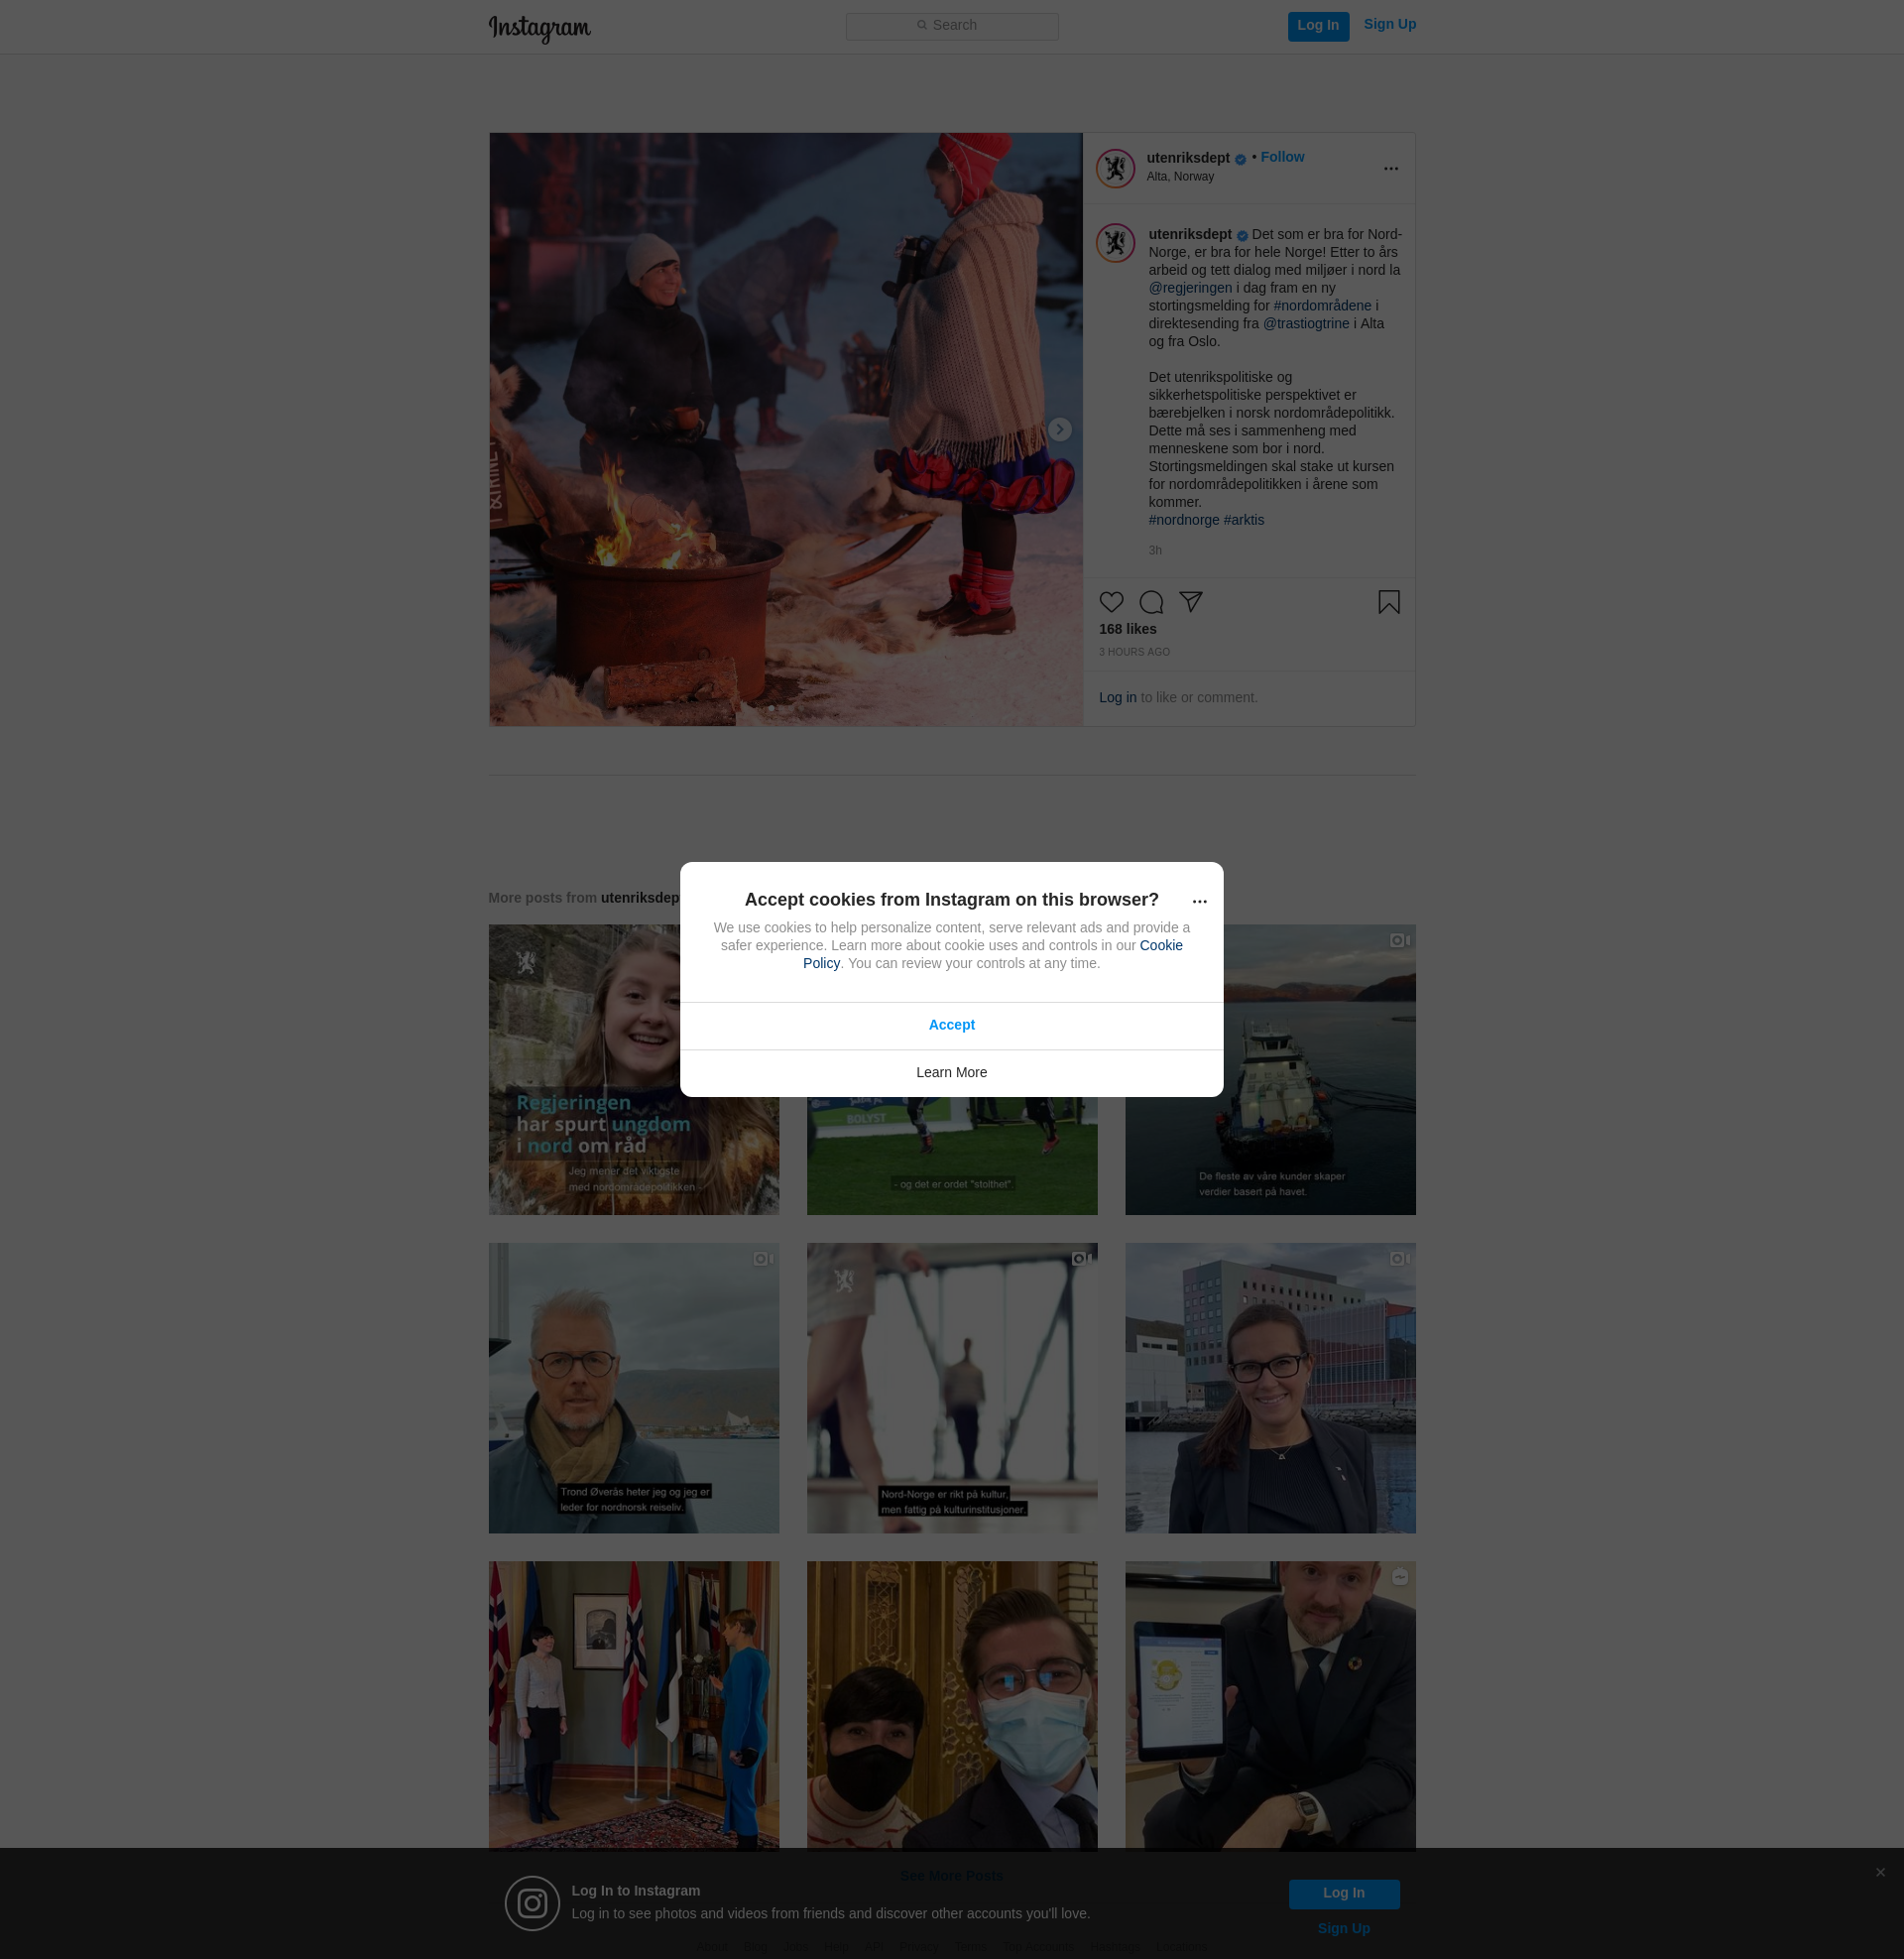
Task: Click utenriksdept profile avatar in header
Action: [x=1115, y=169]
